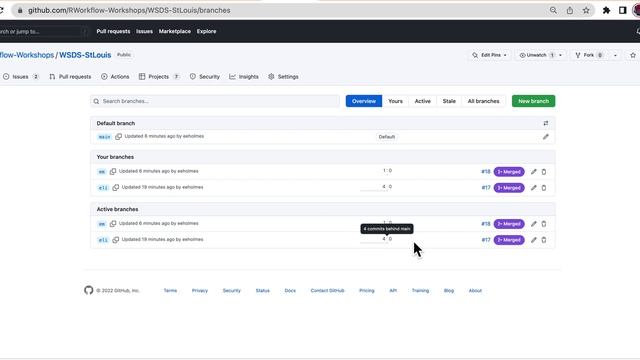Screen dimensions: 640x360
Task: Open pull request #18 under Active branches
Action: (x=486, y=224)
